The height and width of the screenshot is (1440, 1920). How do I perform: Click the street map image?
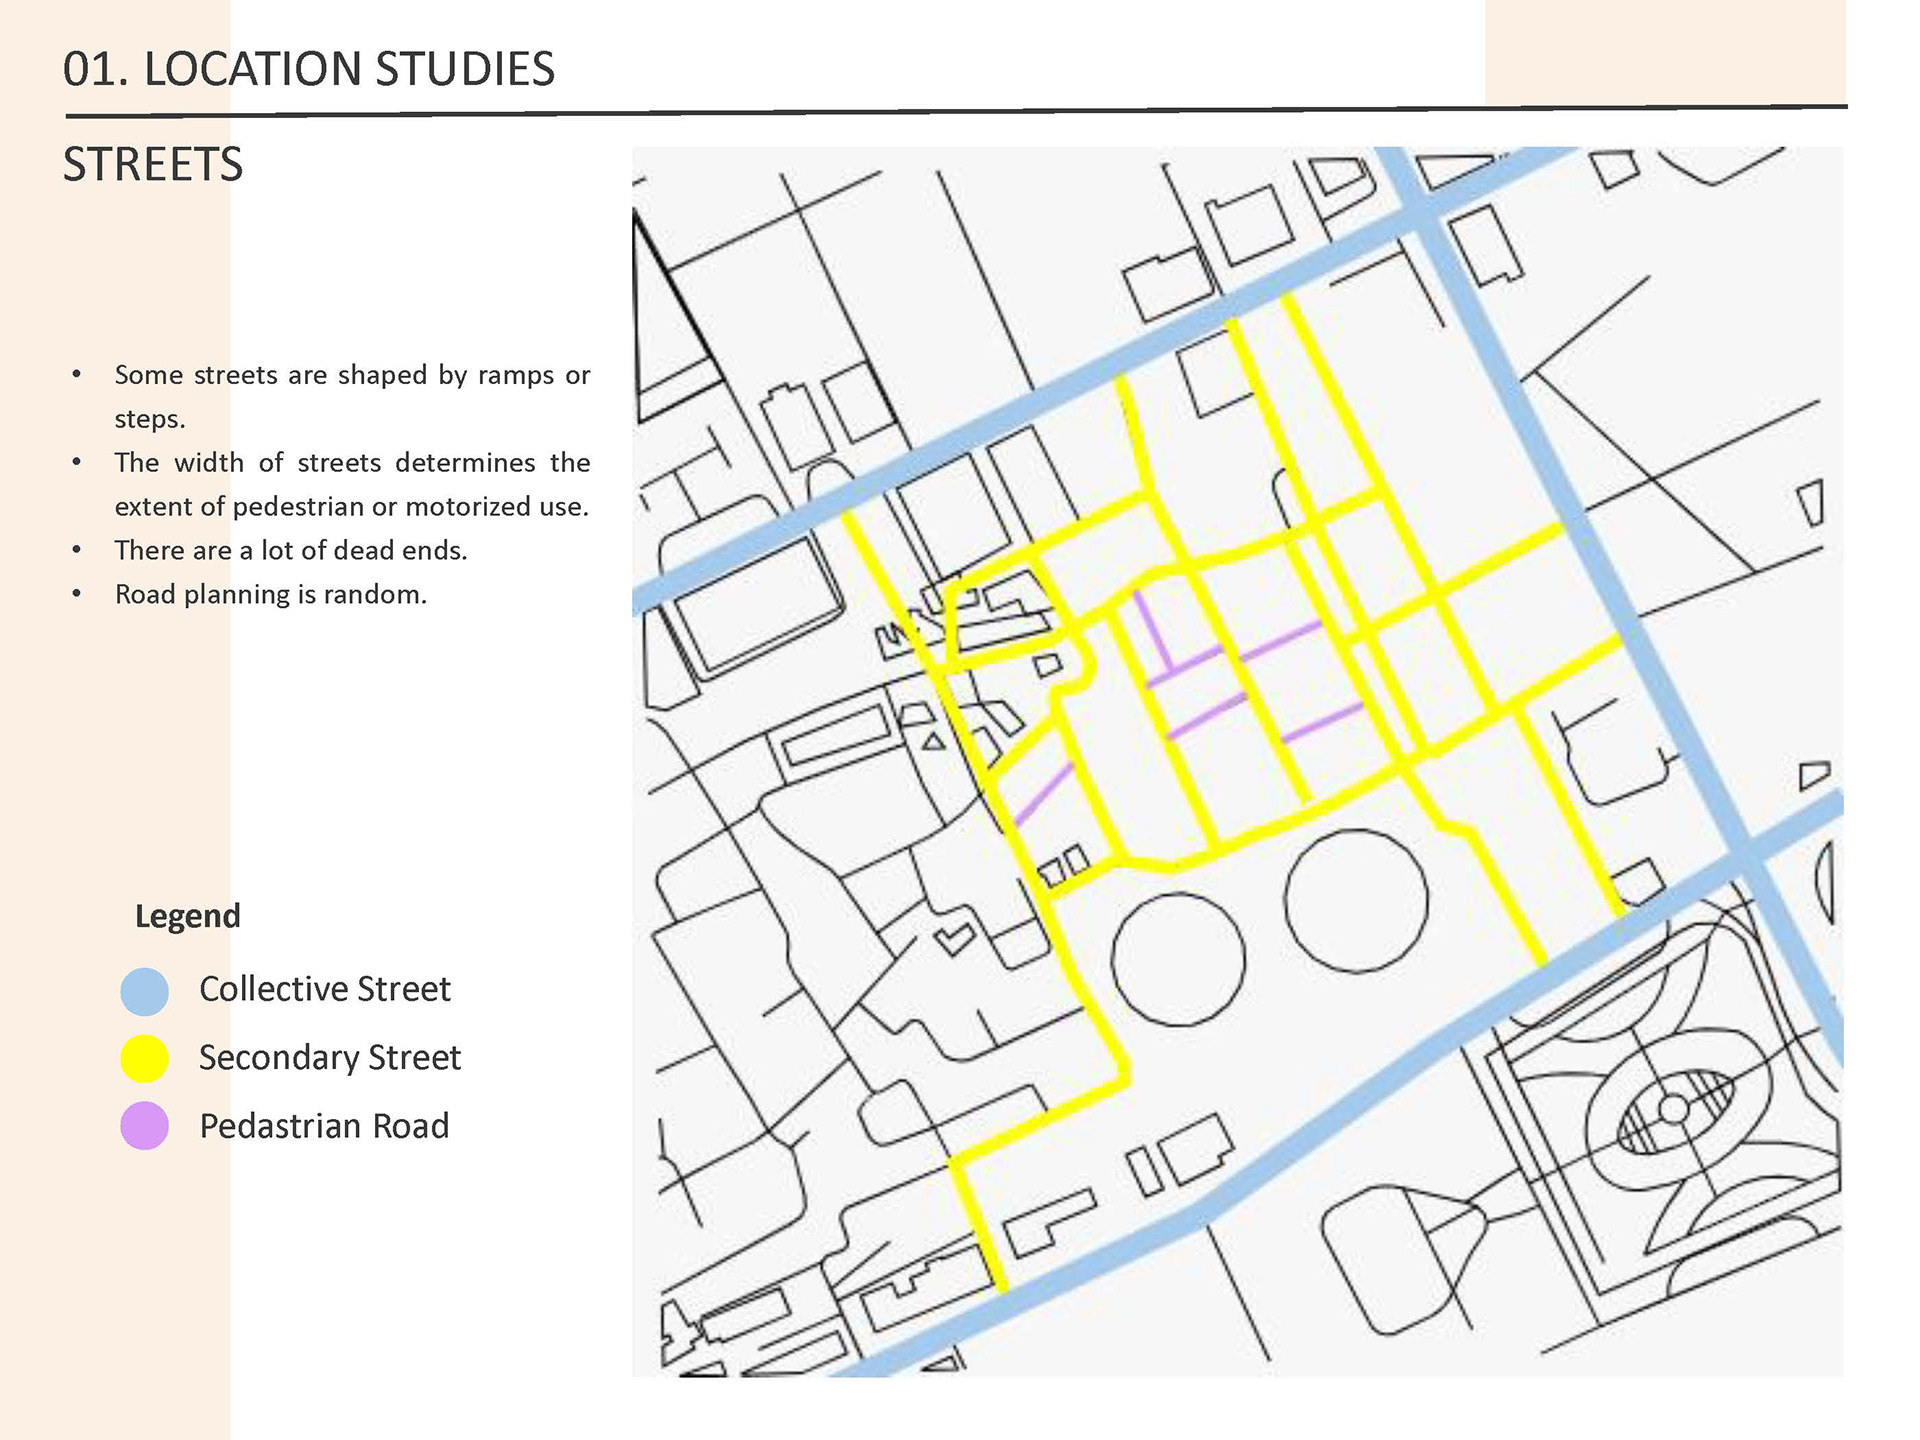pyautogui.click(x=1237, y=762)
